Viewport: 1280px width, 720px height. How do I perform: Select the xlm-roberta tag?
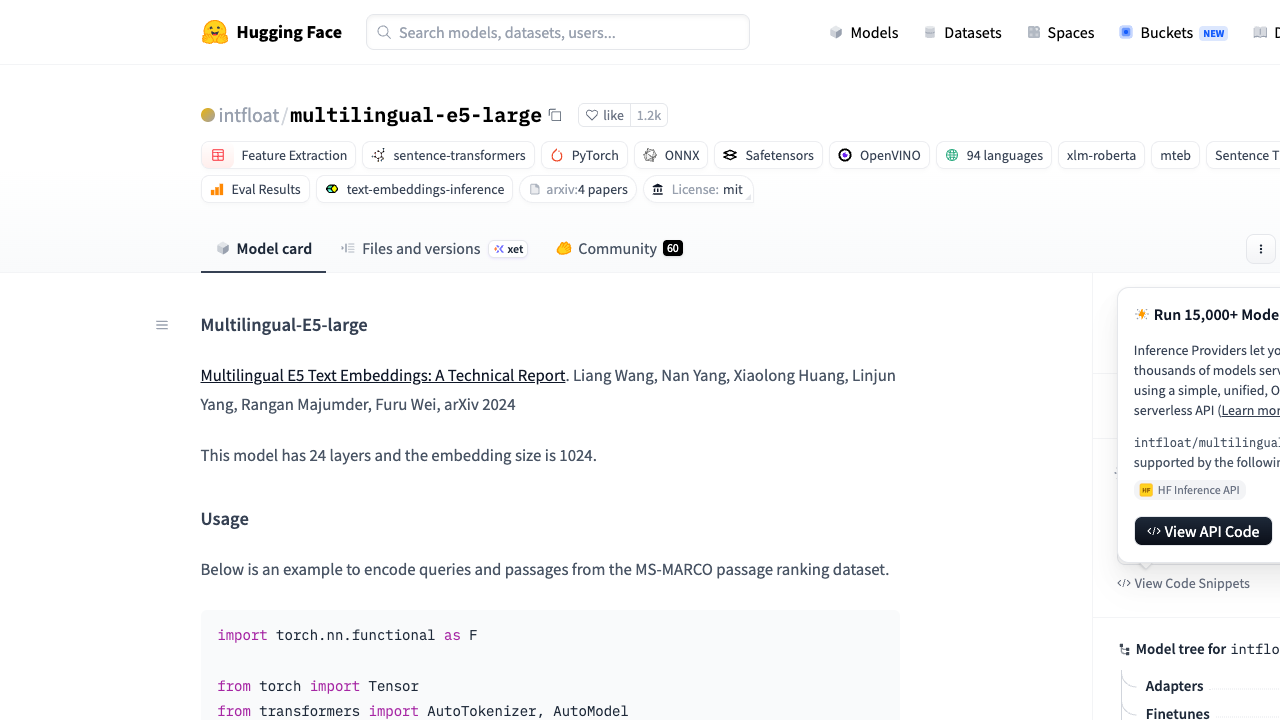coord(1101,155)
